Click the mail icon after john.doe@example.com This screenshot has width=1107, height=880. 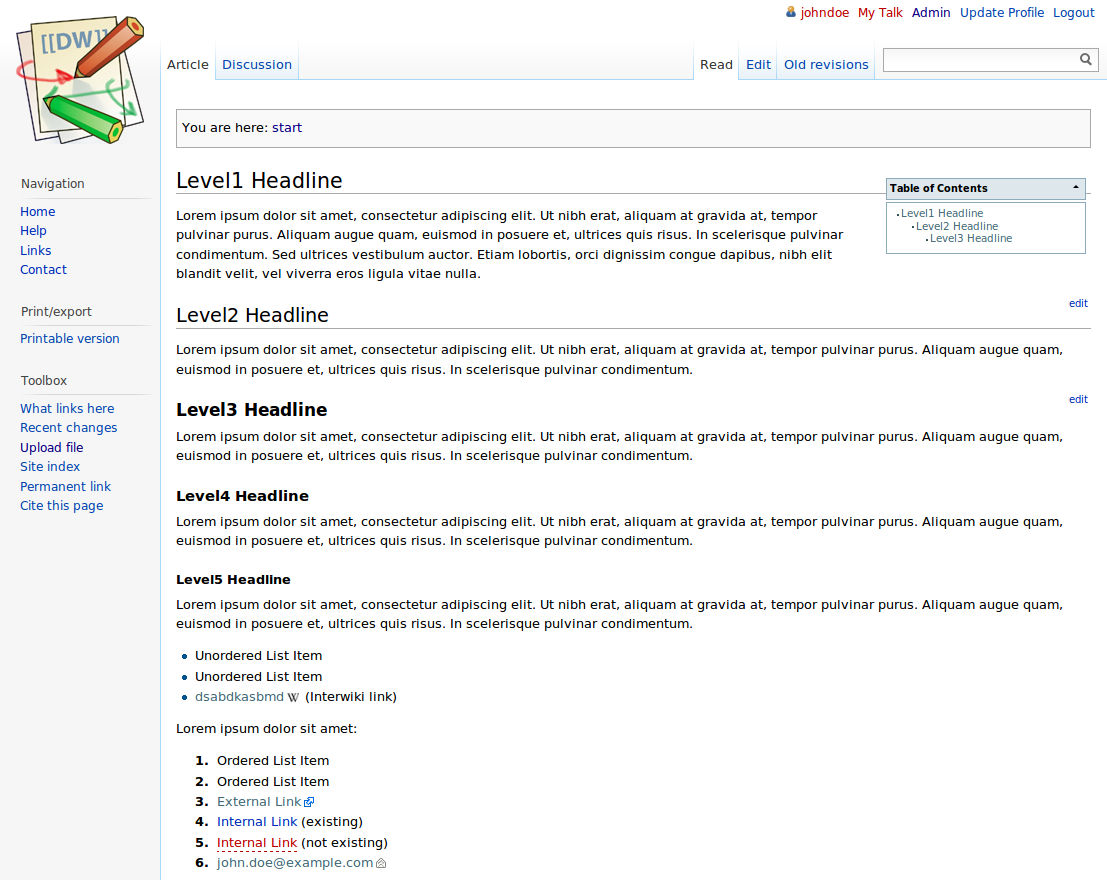tap(381, 863)
